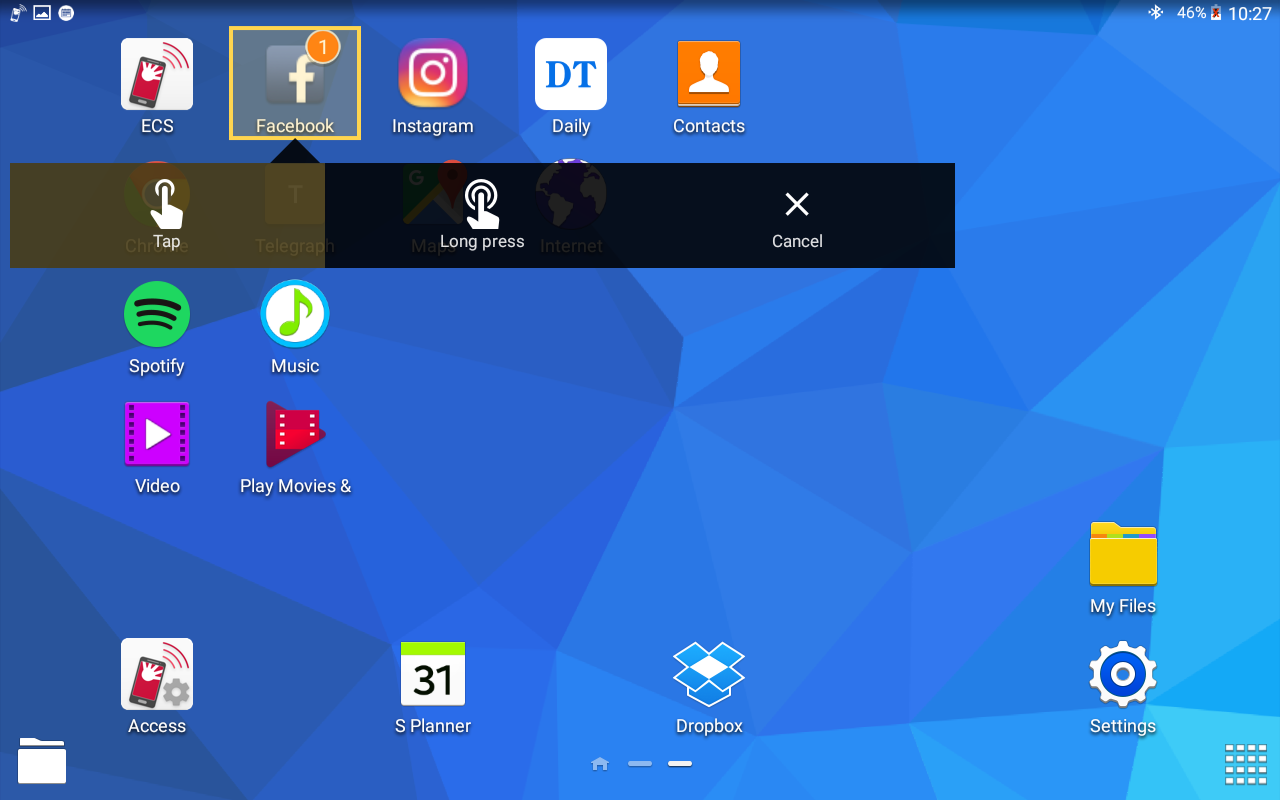Screen dimensions: 1280x800
Task: Open the ECS app
Action: [157, 85]
